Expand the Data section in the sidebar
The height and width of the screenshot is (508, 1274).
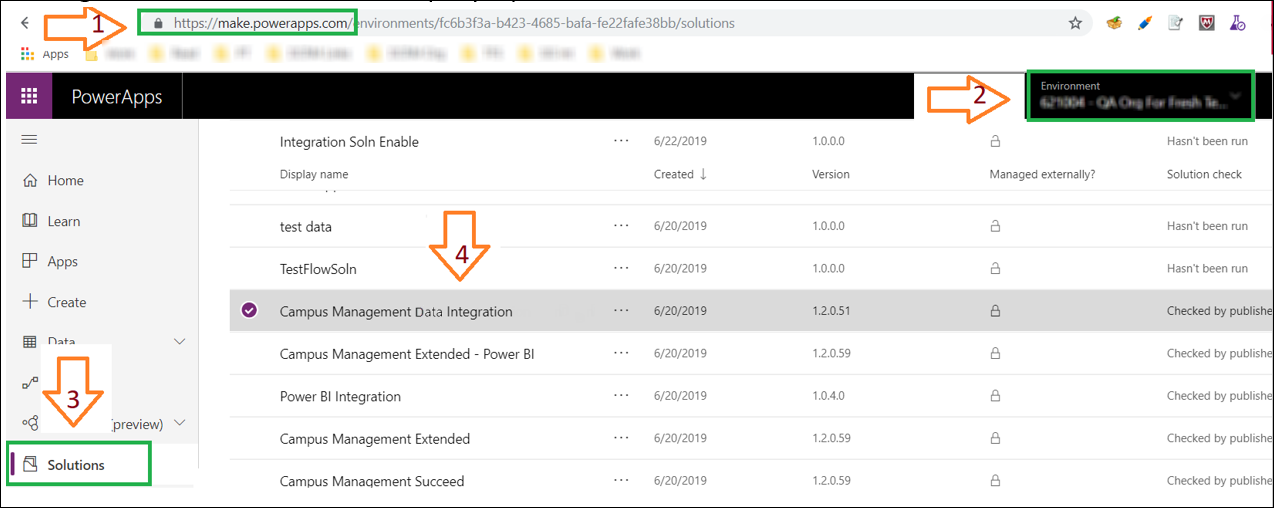tap(180, 342)
